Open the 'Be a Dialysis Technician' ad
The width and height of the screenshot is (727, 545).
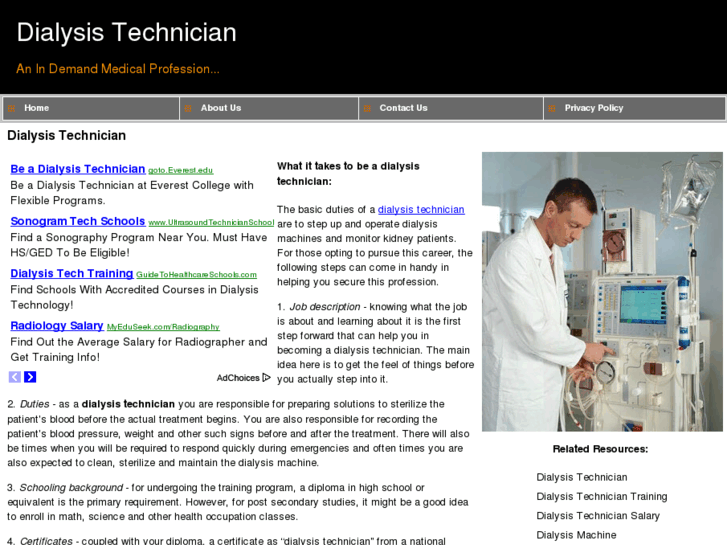78,169
